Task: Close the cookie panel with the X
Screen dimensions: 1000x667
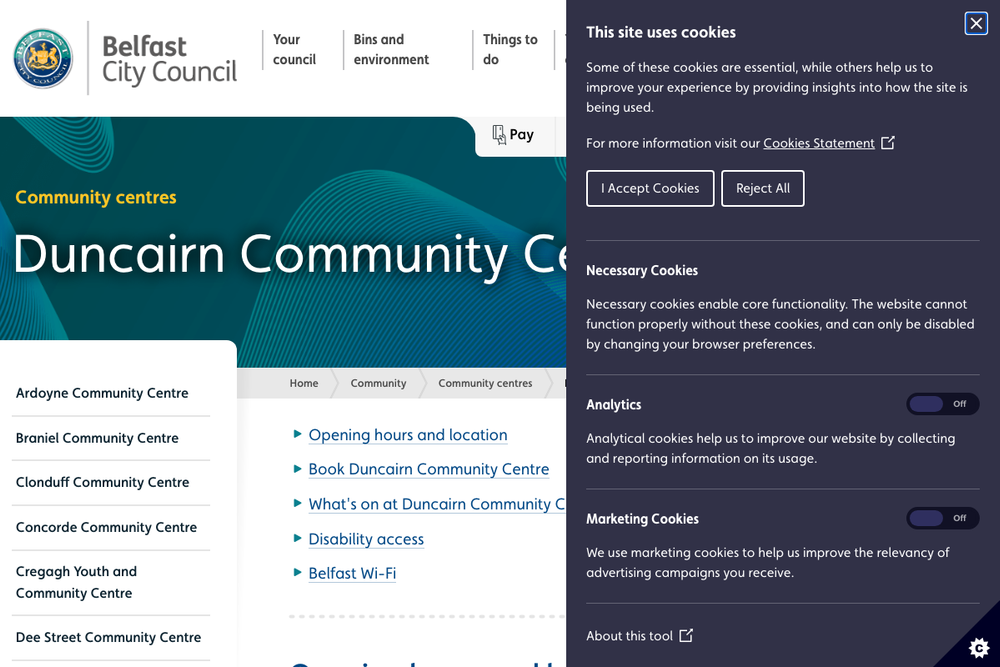Action: click(x=976, y=24)
